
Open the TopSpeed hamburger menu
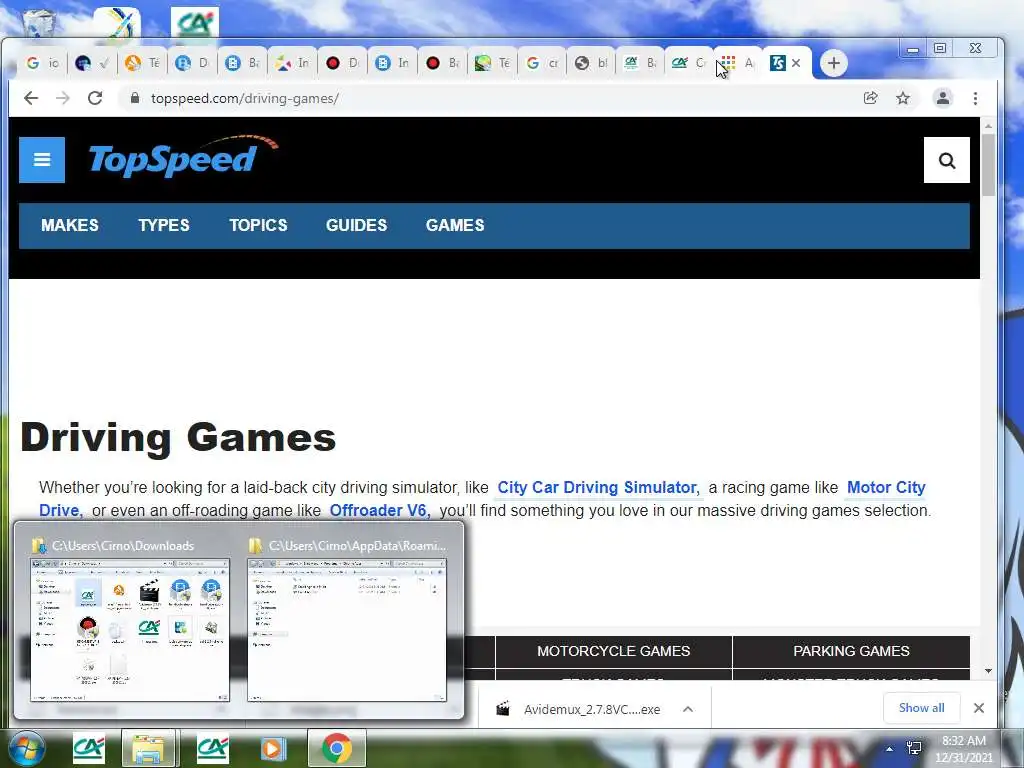(x=42, y=160)
